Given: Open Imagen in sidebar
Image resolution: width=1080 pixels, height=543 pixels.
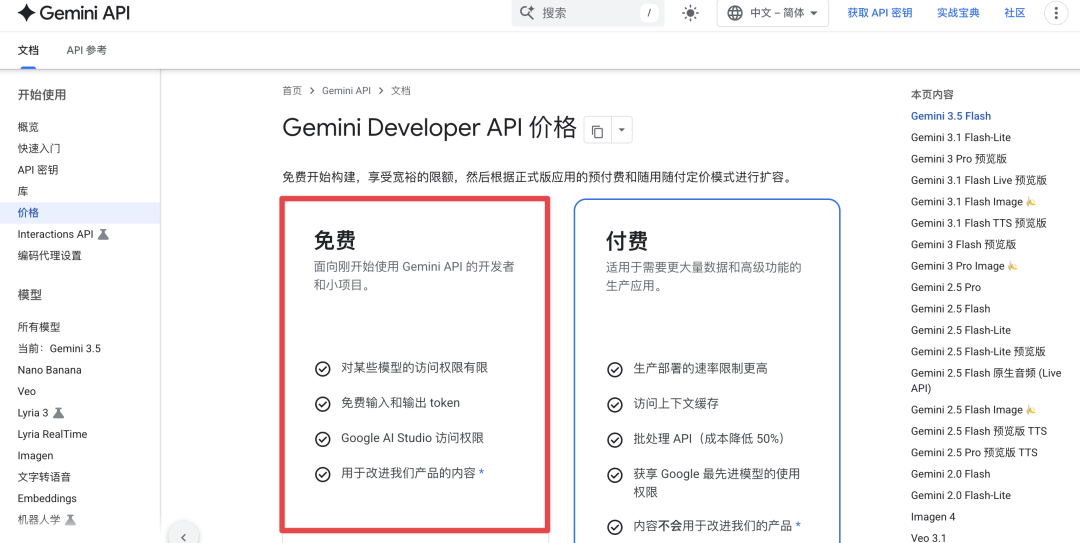Looking at the screenshot, I should click(x=35, y=455).
